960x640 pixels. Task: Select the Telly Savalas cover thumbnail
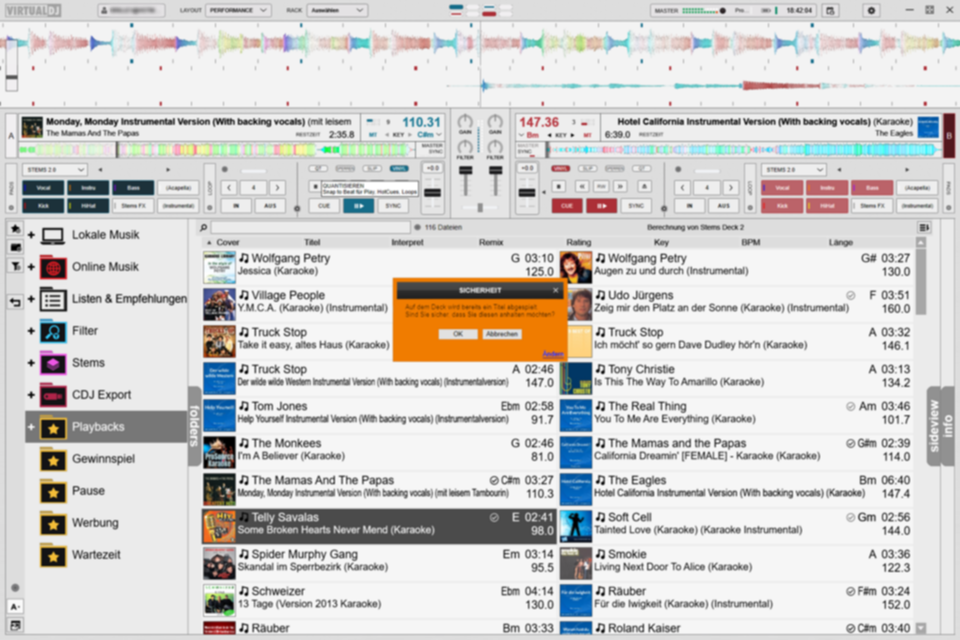click(x=219, y=526)
